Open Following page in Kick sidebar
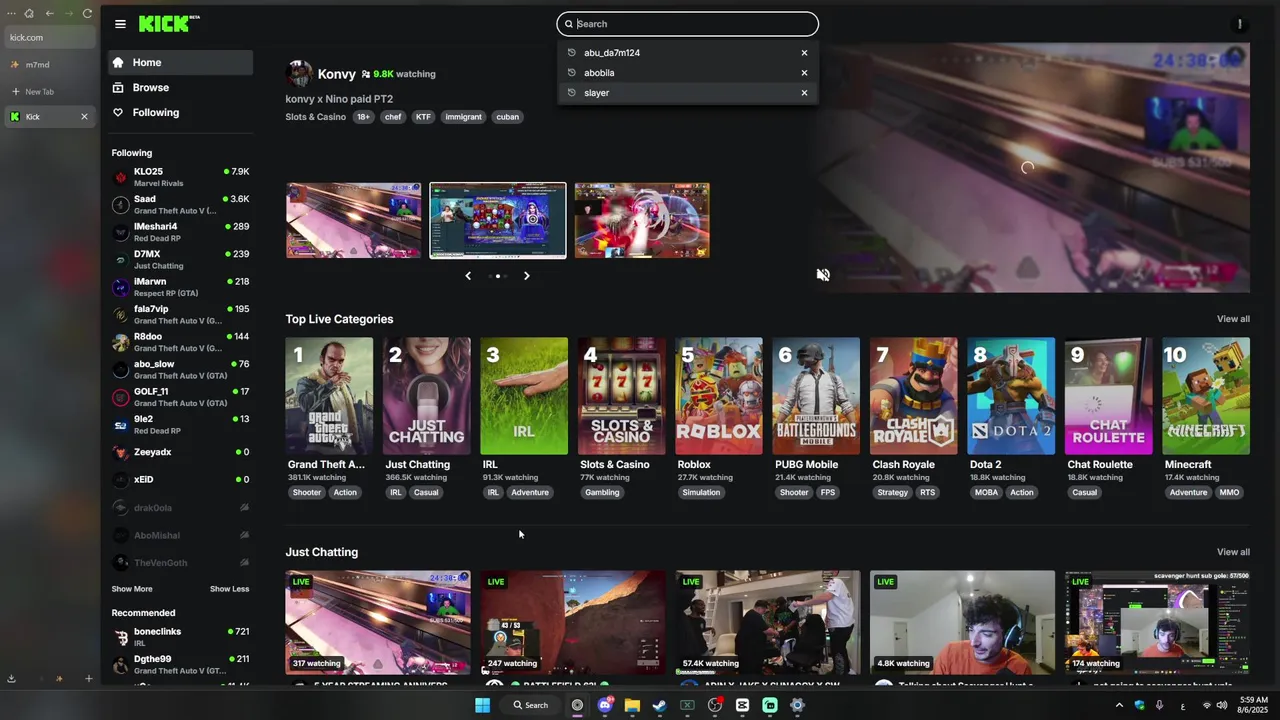The image size is (1280, 720). (x=181, y=112)
